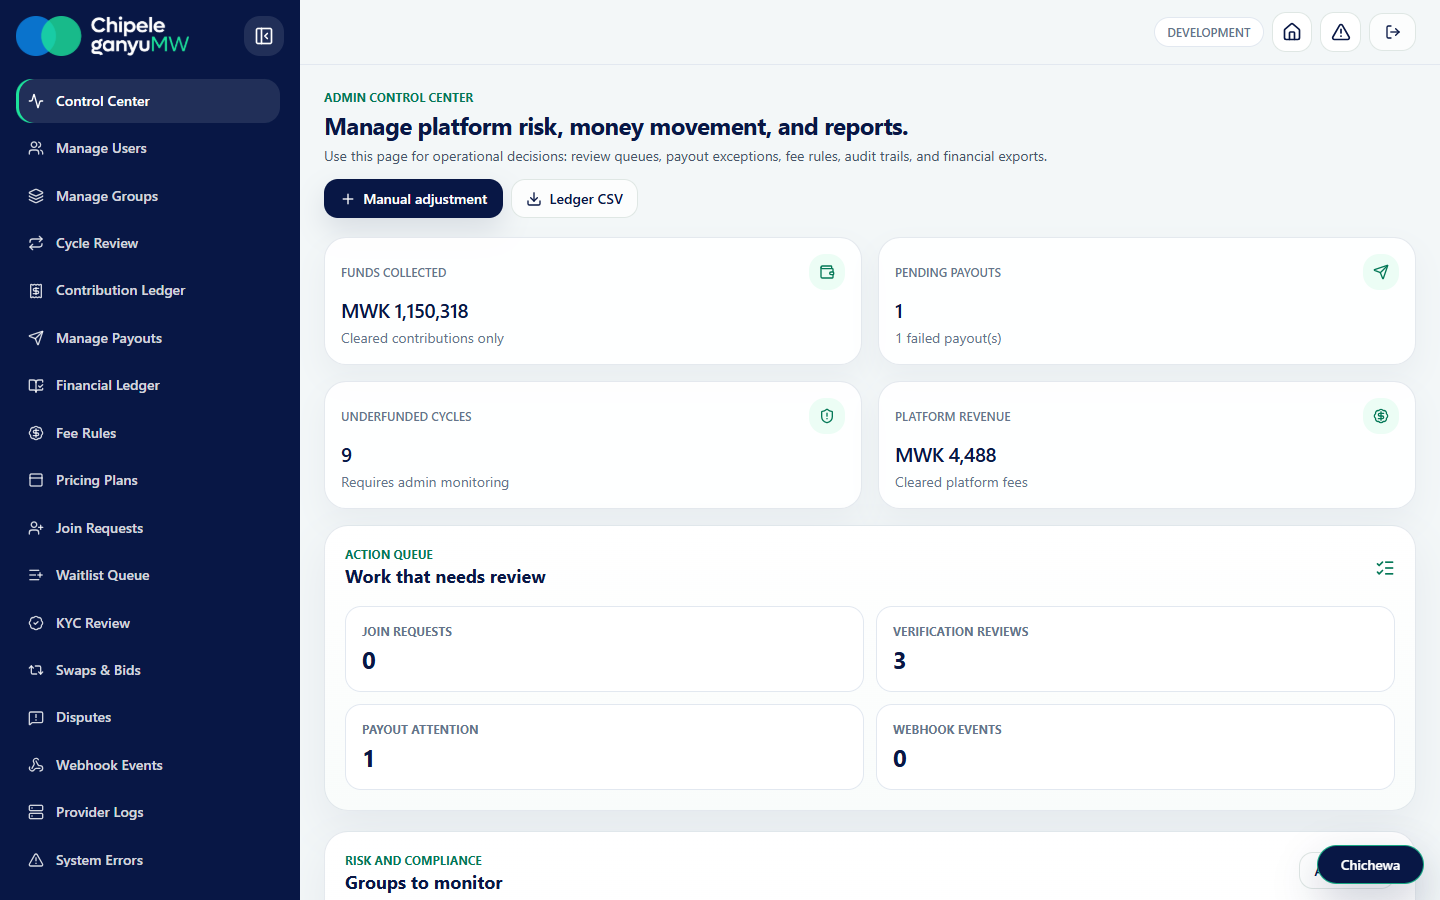Open Pricing Plans

point(148,480)
